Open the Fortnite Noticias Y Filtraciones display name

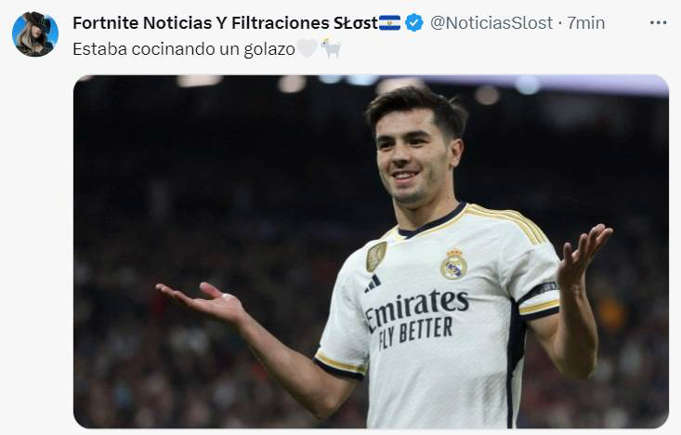(x=225, y=23)
